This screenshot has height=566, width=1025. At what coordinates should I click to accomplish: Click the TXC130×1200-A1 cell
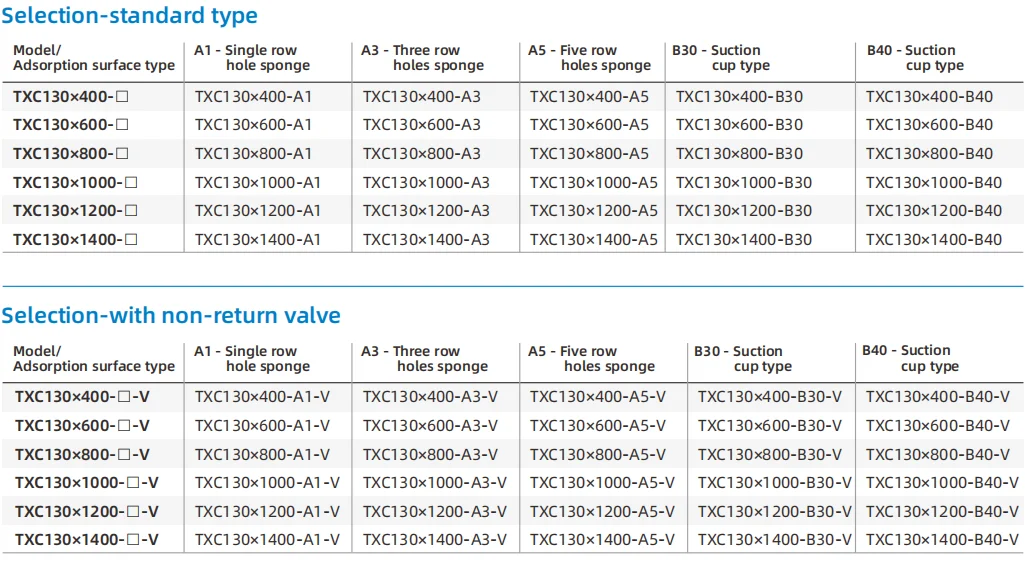click(257, 211)
